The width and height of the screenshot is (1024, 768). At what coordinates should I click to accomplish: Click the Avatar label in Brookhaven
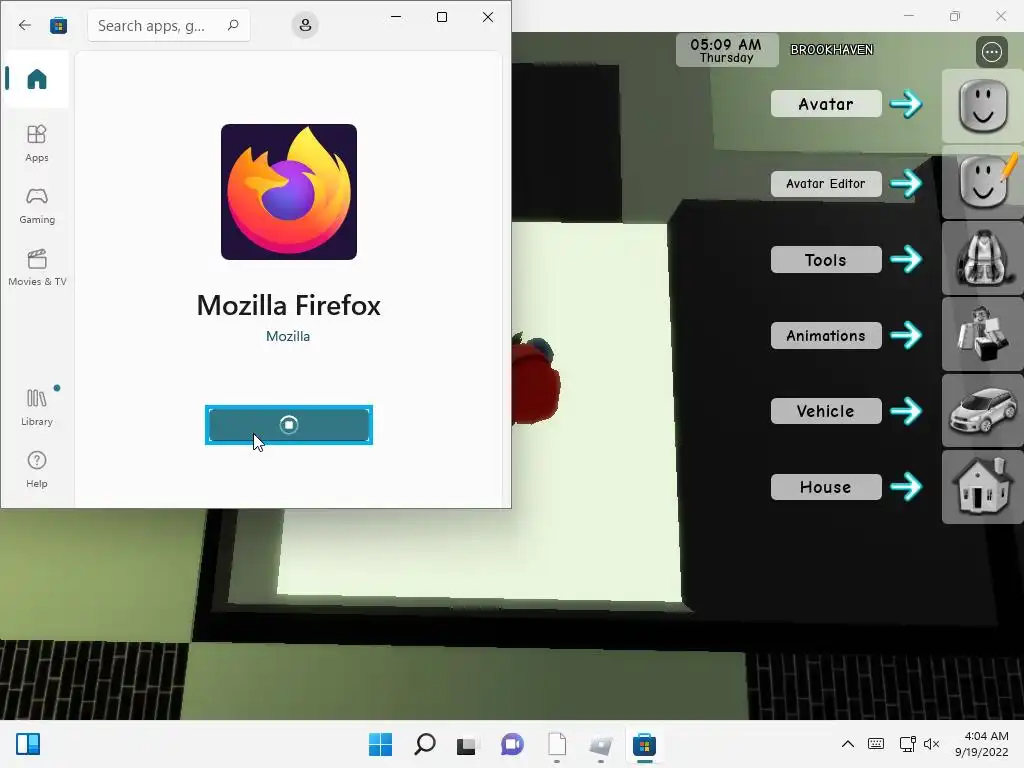click(x=826, y=104)
